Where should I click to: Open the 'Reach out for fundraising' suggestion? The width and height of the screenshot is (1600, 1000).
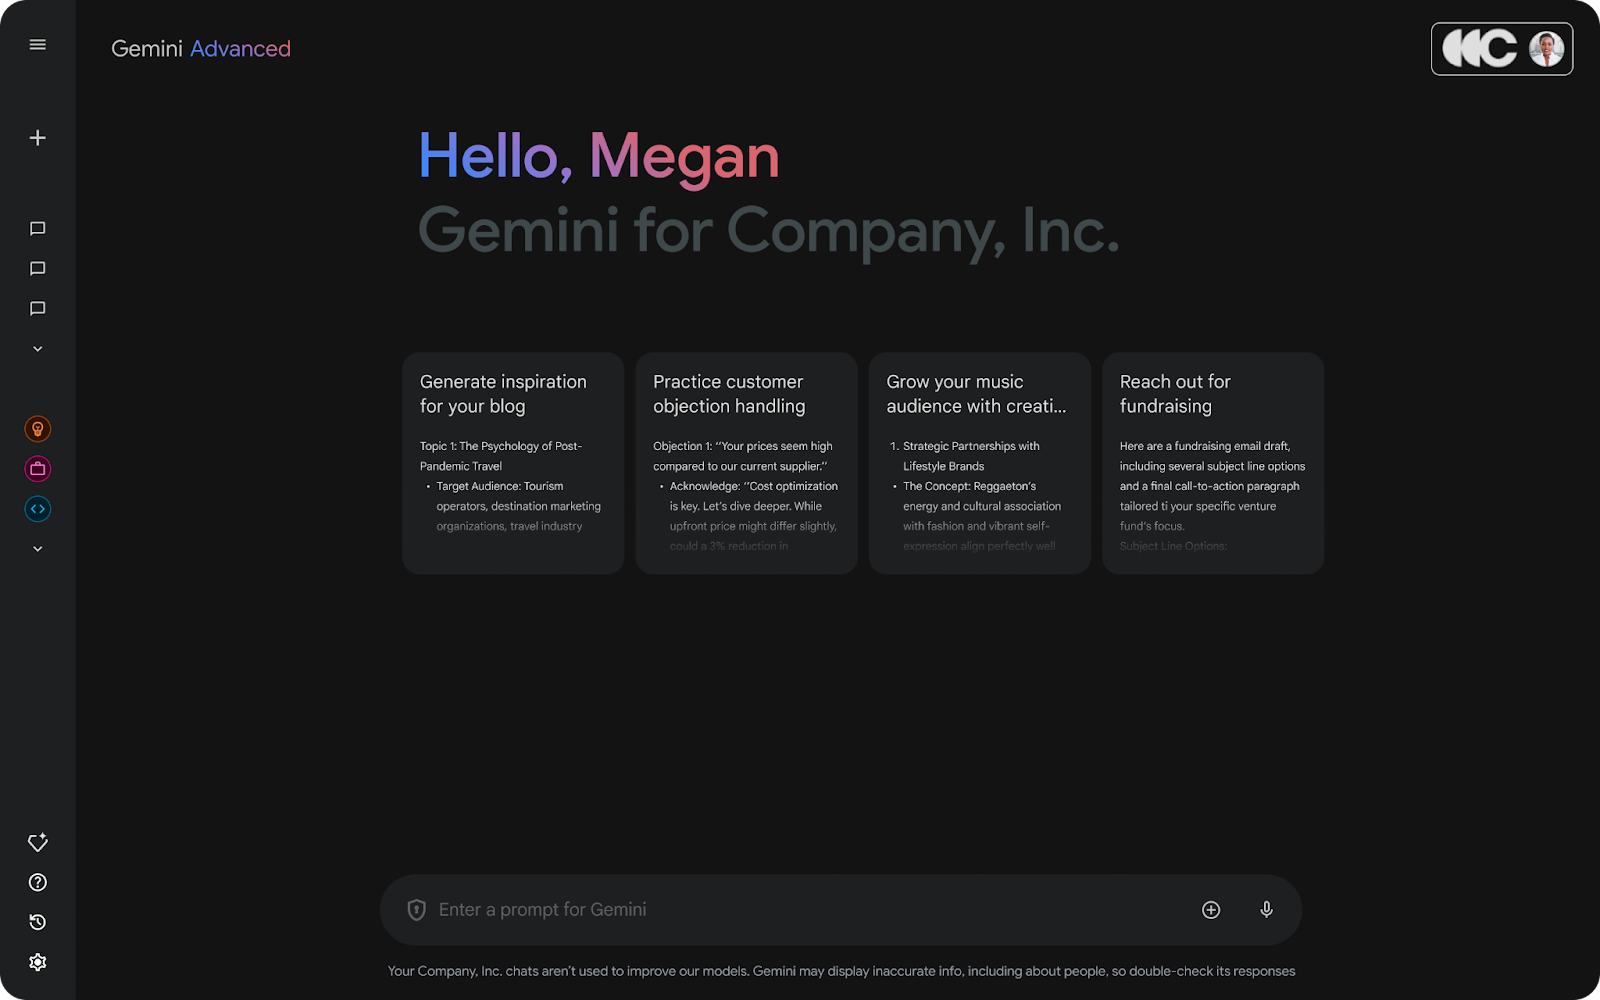click(x=1212, y=462)
